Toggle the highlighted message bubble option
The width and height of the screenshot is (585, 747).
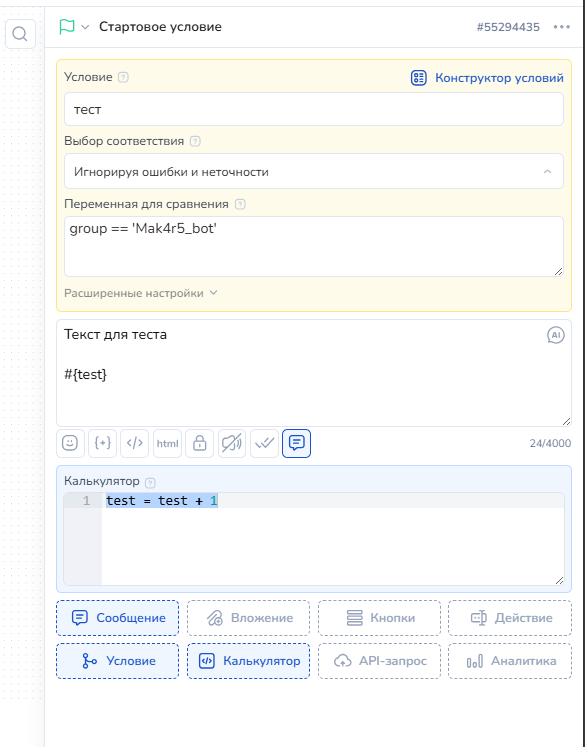pos(296,443)
